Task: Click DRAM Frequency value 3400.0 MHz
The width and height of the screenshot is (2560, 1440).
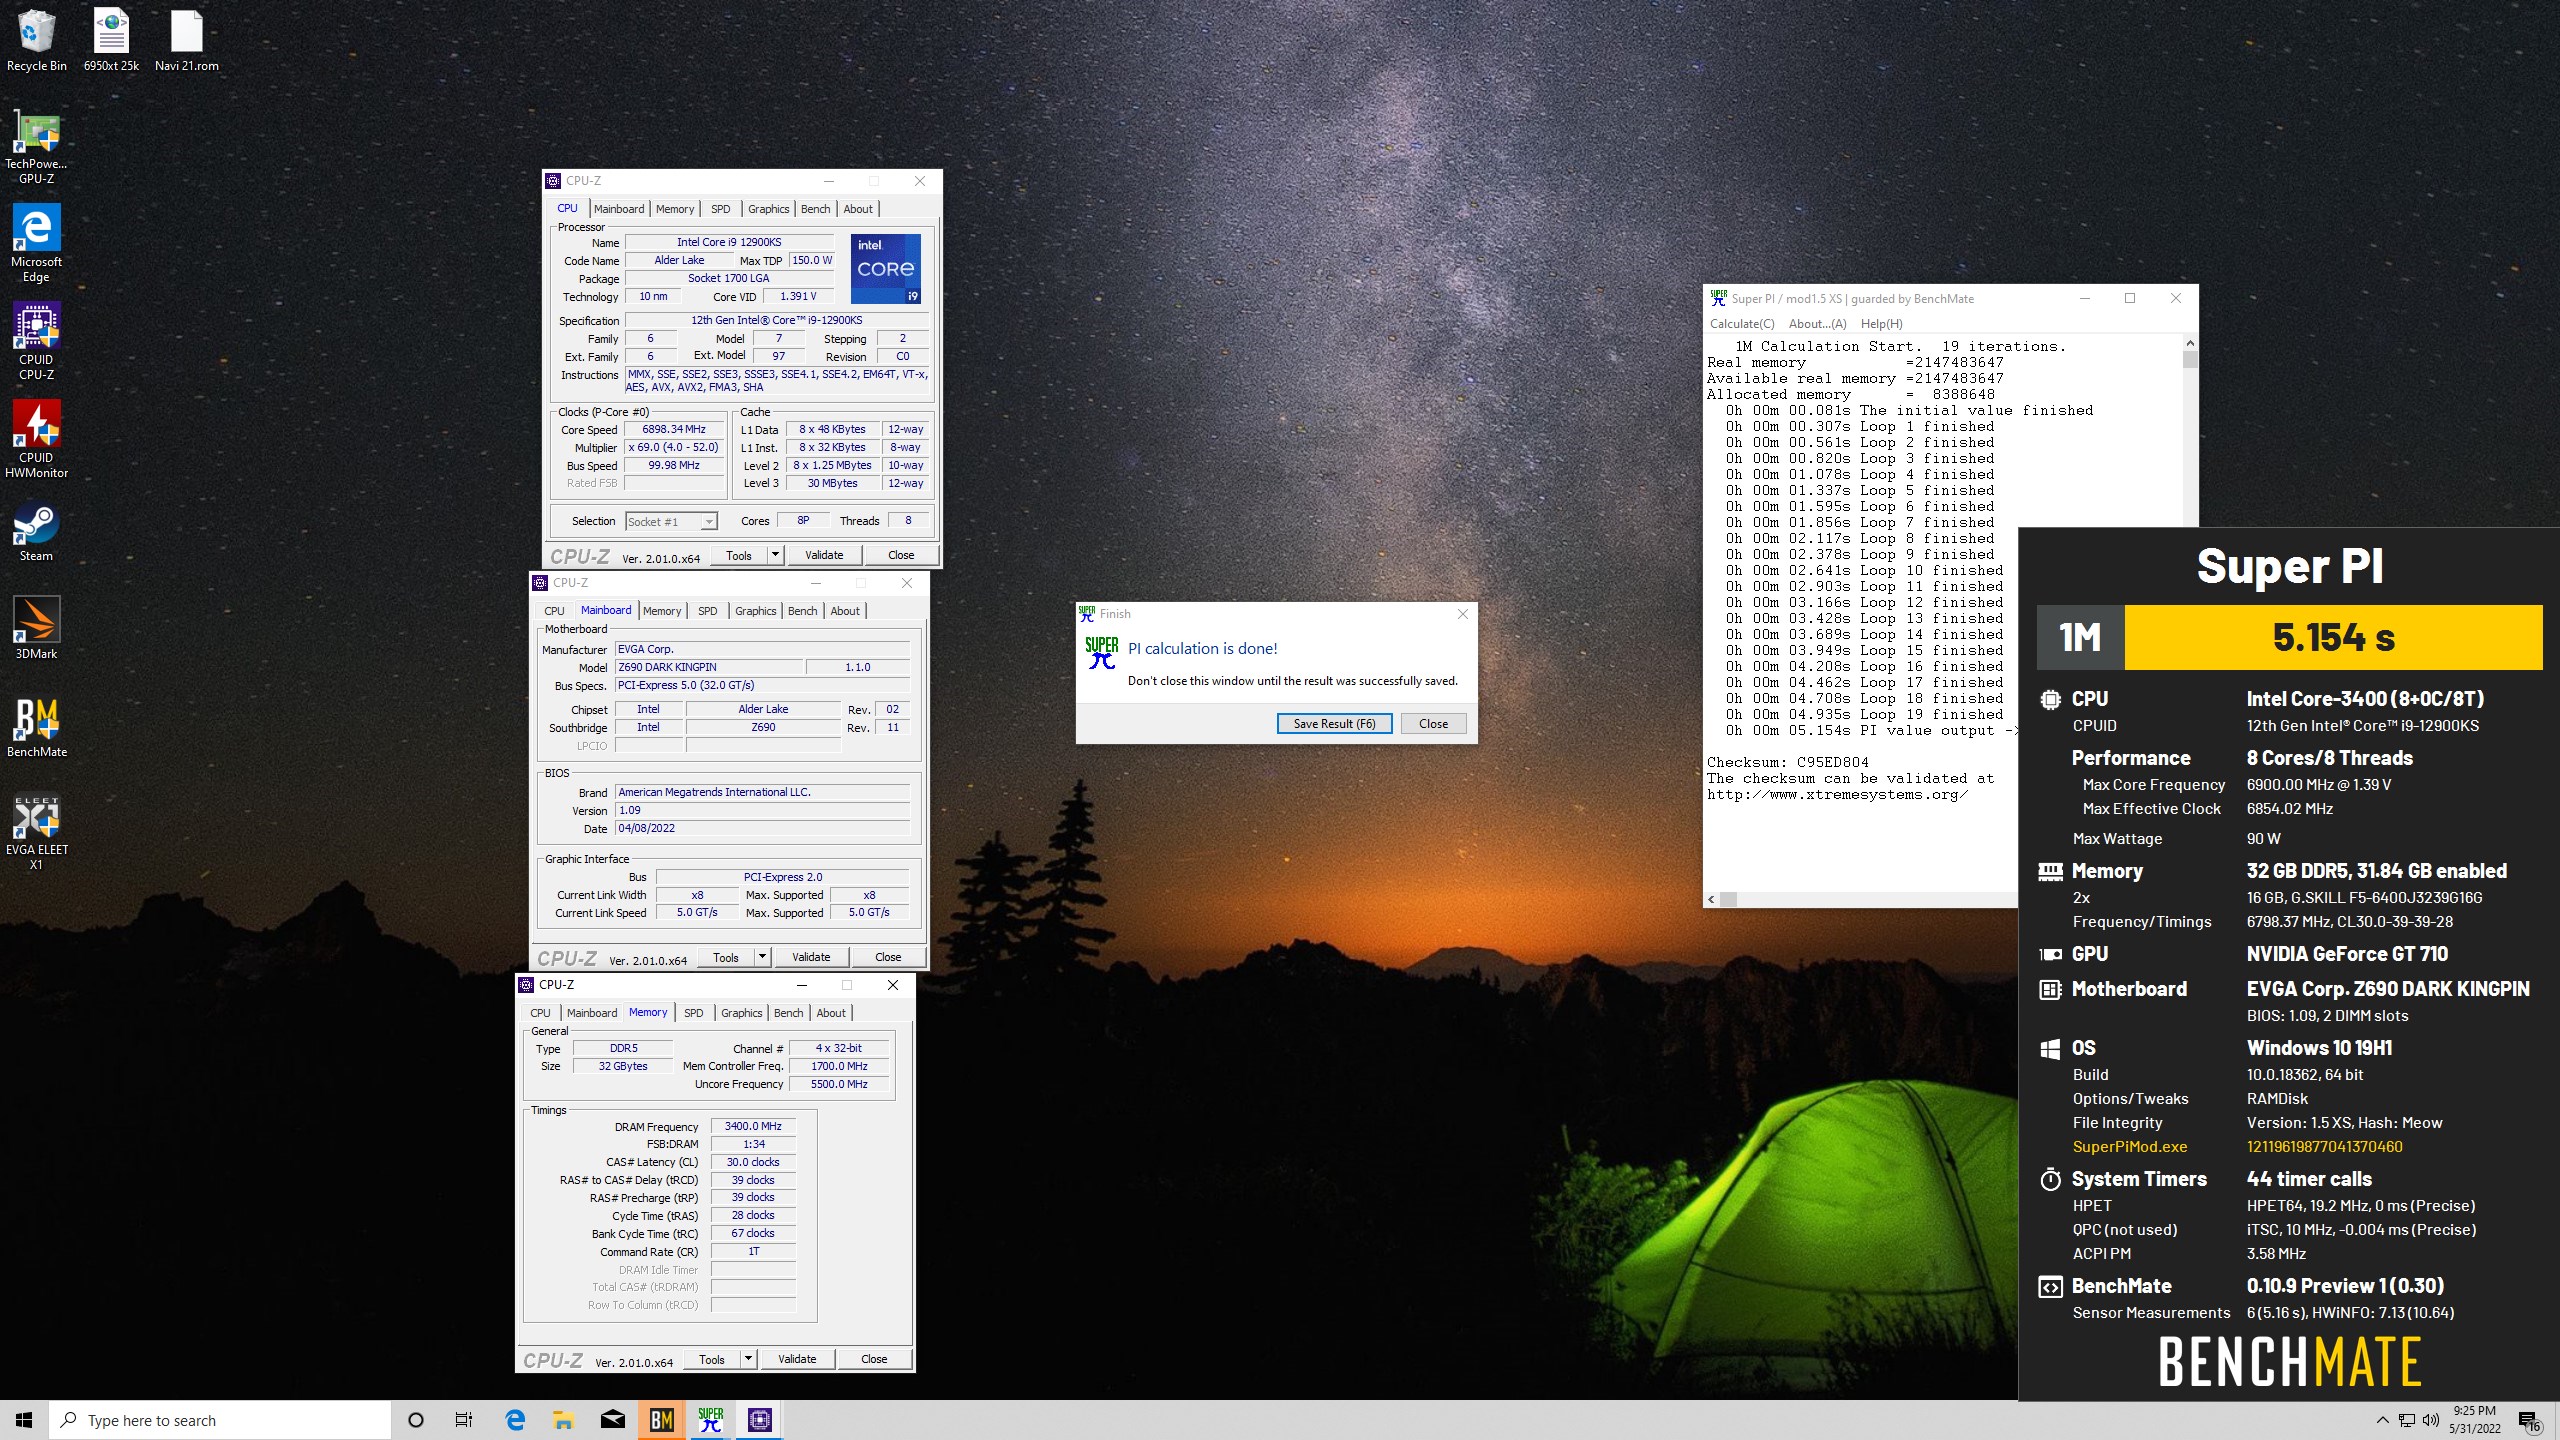Action: [753, 1126]
